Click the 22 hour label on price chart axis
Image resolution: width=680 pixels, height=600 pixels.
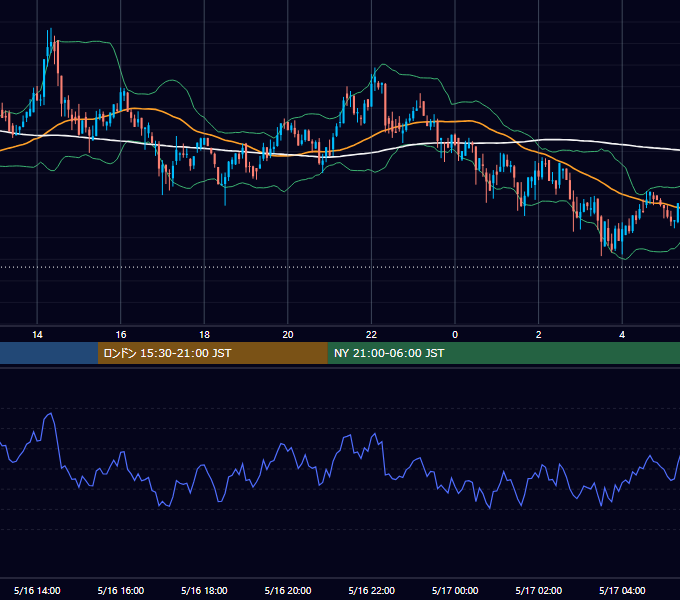[x=371, y=335]
